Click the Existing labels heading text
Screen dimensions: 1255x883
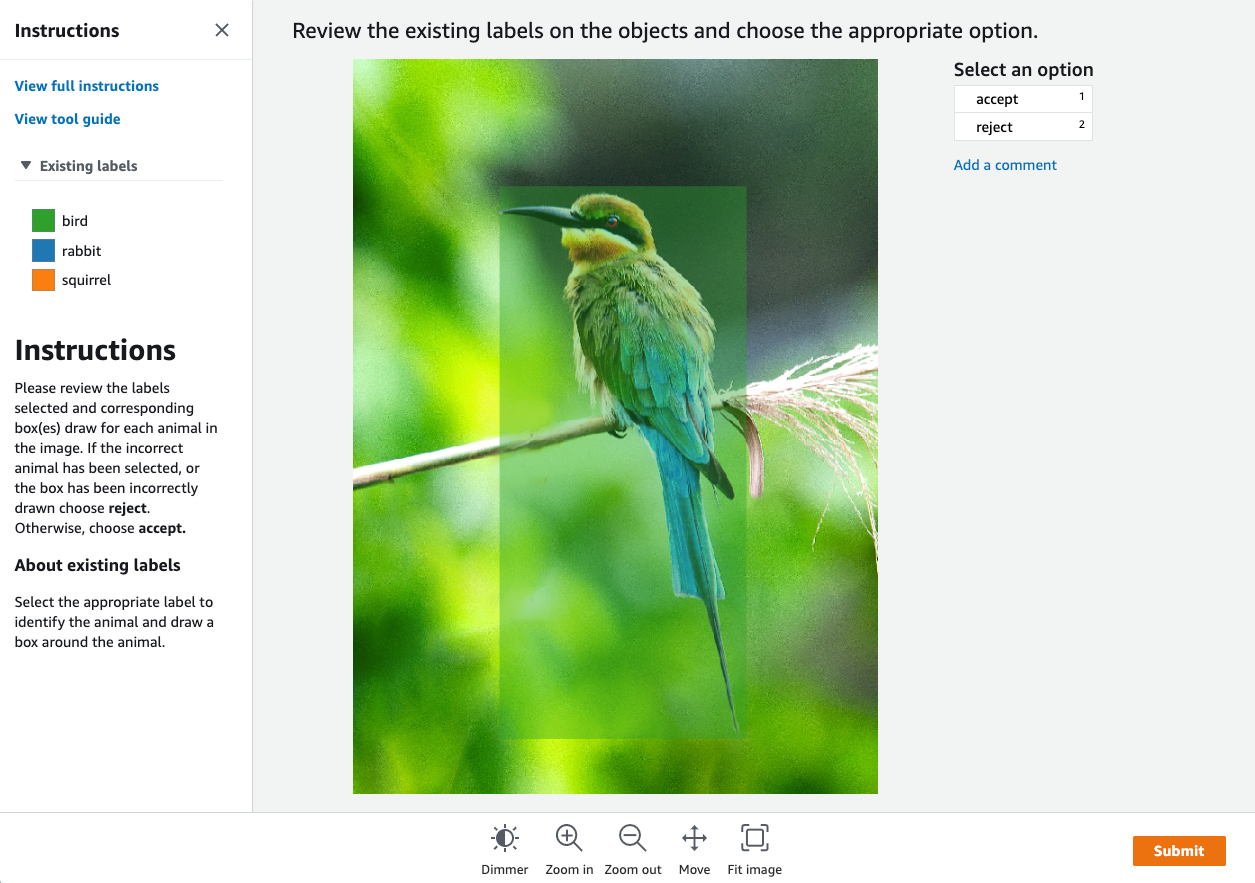(89, 166)
